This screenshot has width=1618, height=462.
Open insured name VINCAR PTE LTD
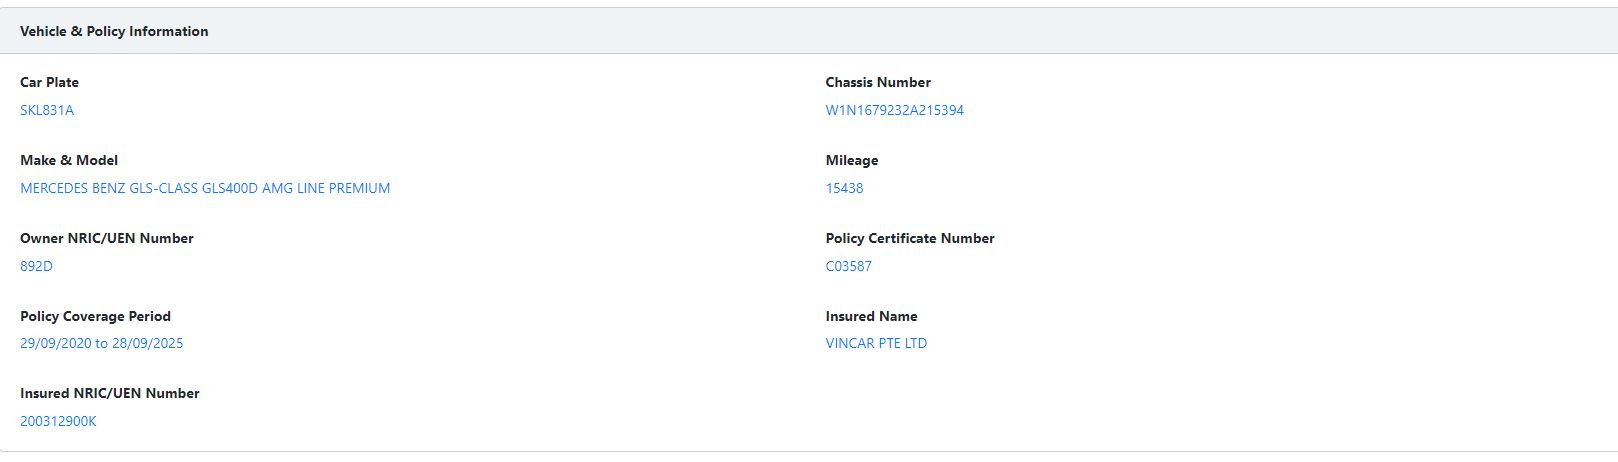876,343
